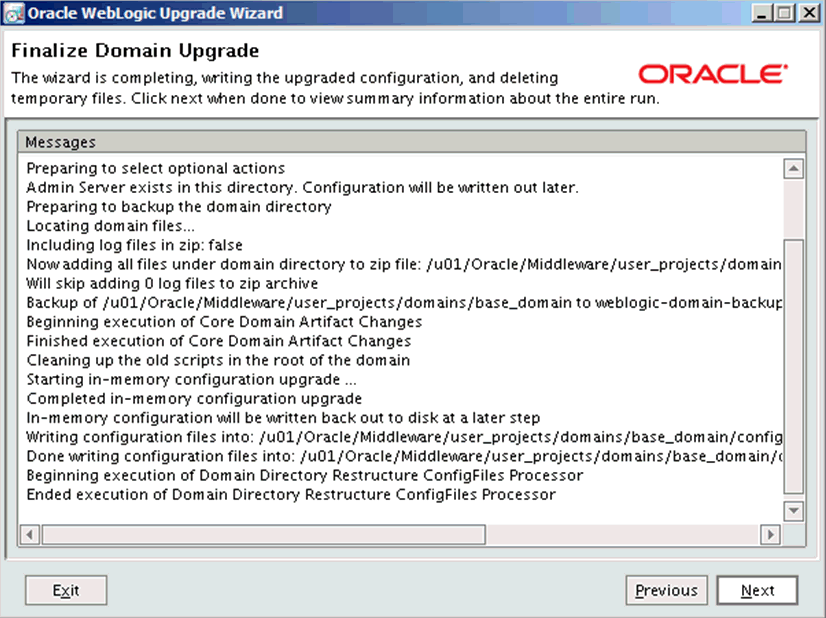Select the 'Admin Server exists in this directory' line
Image resolution: width=826 pixels, height=618 pixels.
click(x=302, y=188)
